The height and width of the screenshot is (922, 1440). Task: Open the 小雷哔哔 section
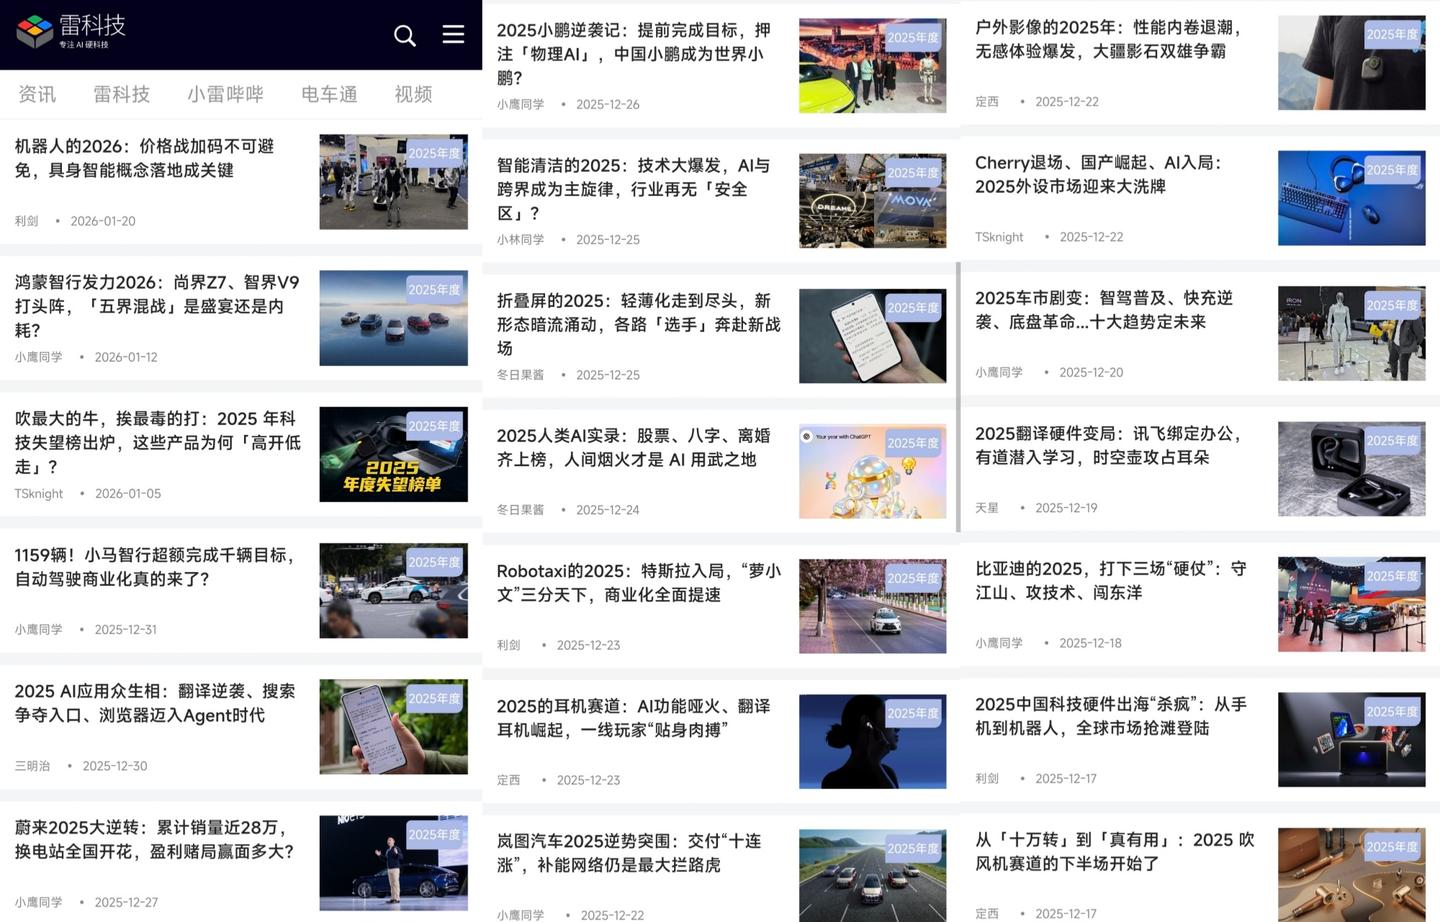[225, 94]
